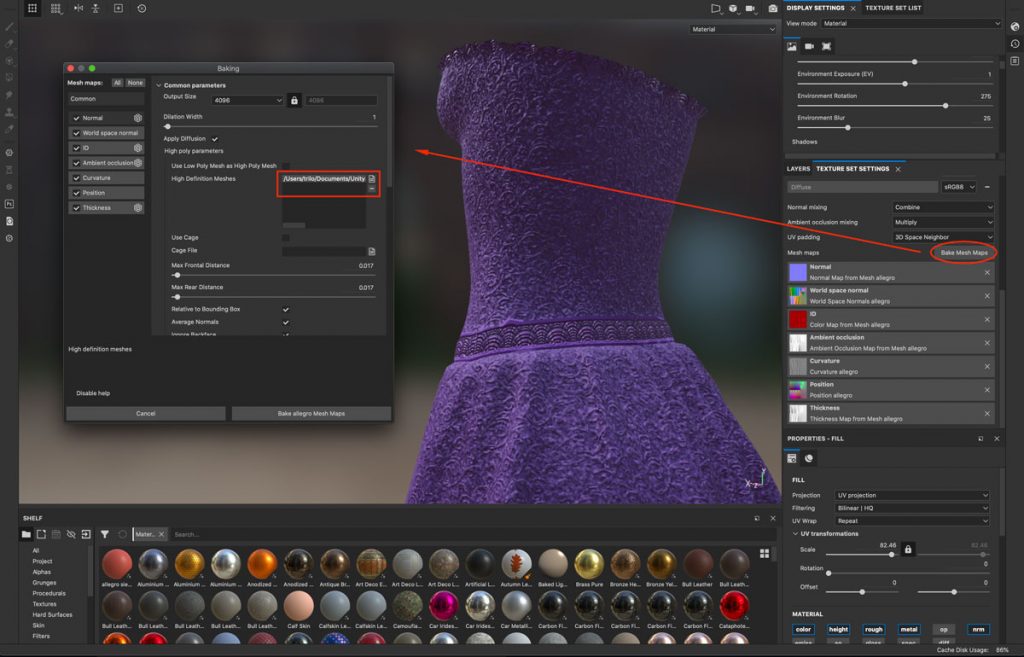This screenshot has height=657, width=1024.
Task: Switch to the Texture Set List tab
Action: pos(893,8)
